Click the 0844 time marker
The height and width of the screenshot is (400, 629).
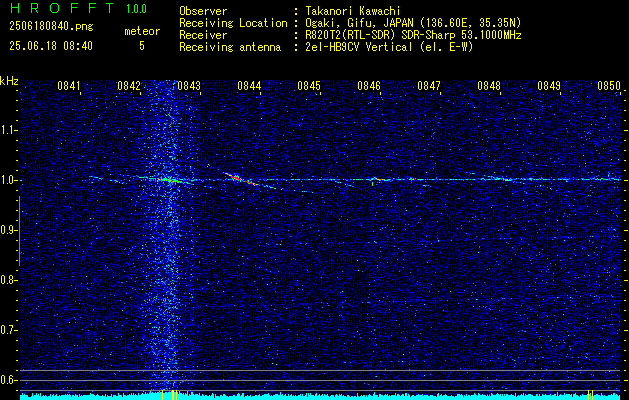(249, 85)
